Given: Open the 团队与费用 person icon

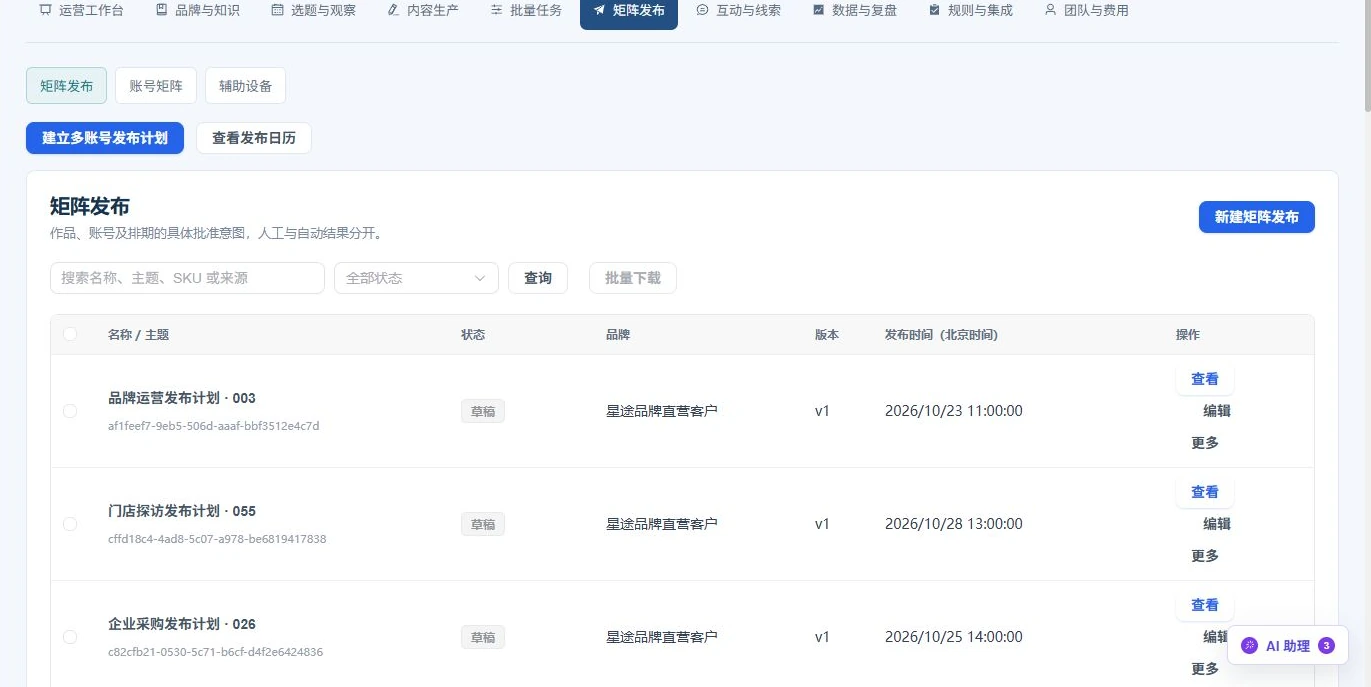Looking at the screenshot, I should 1050,10.
